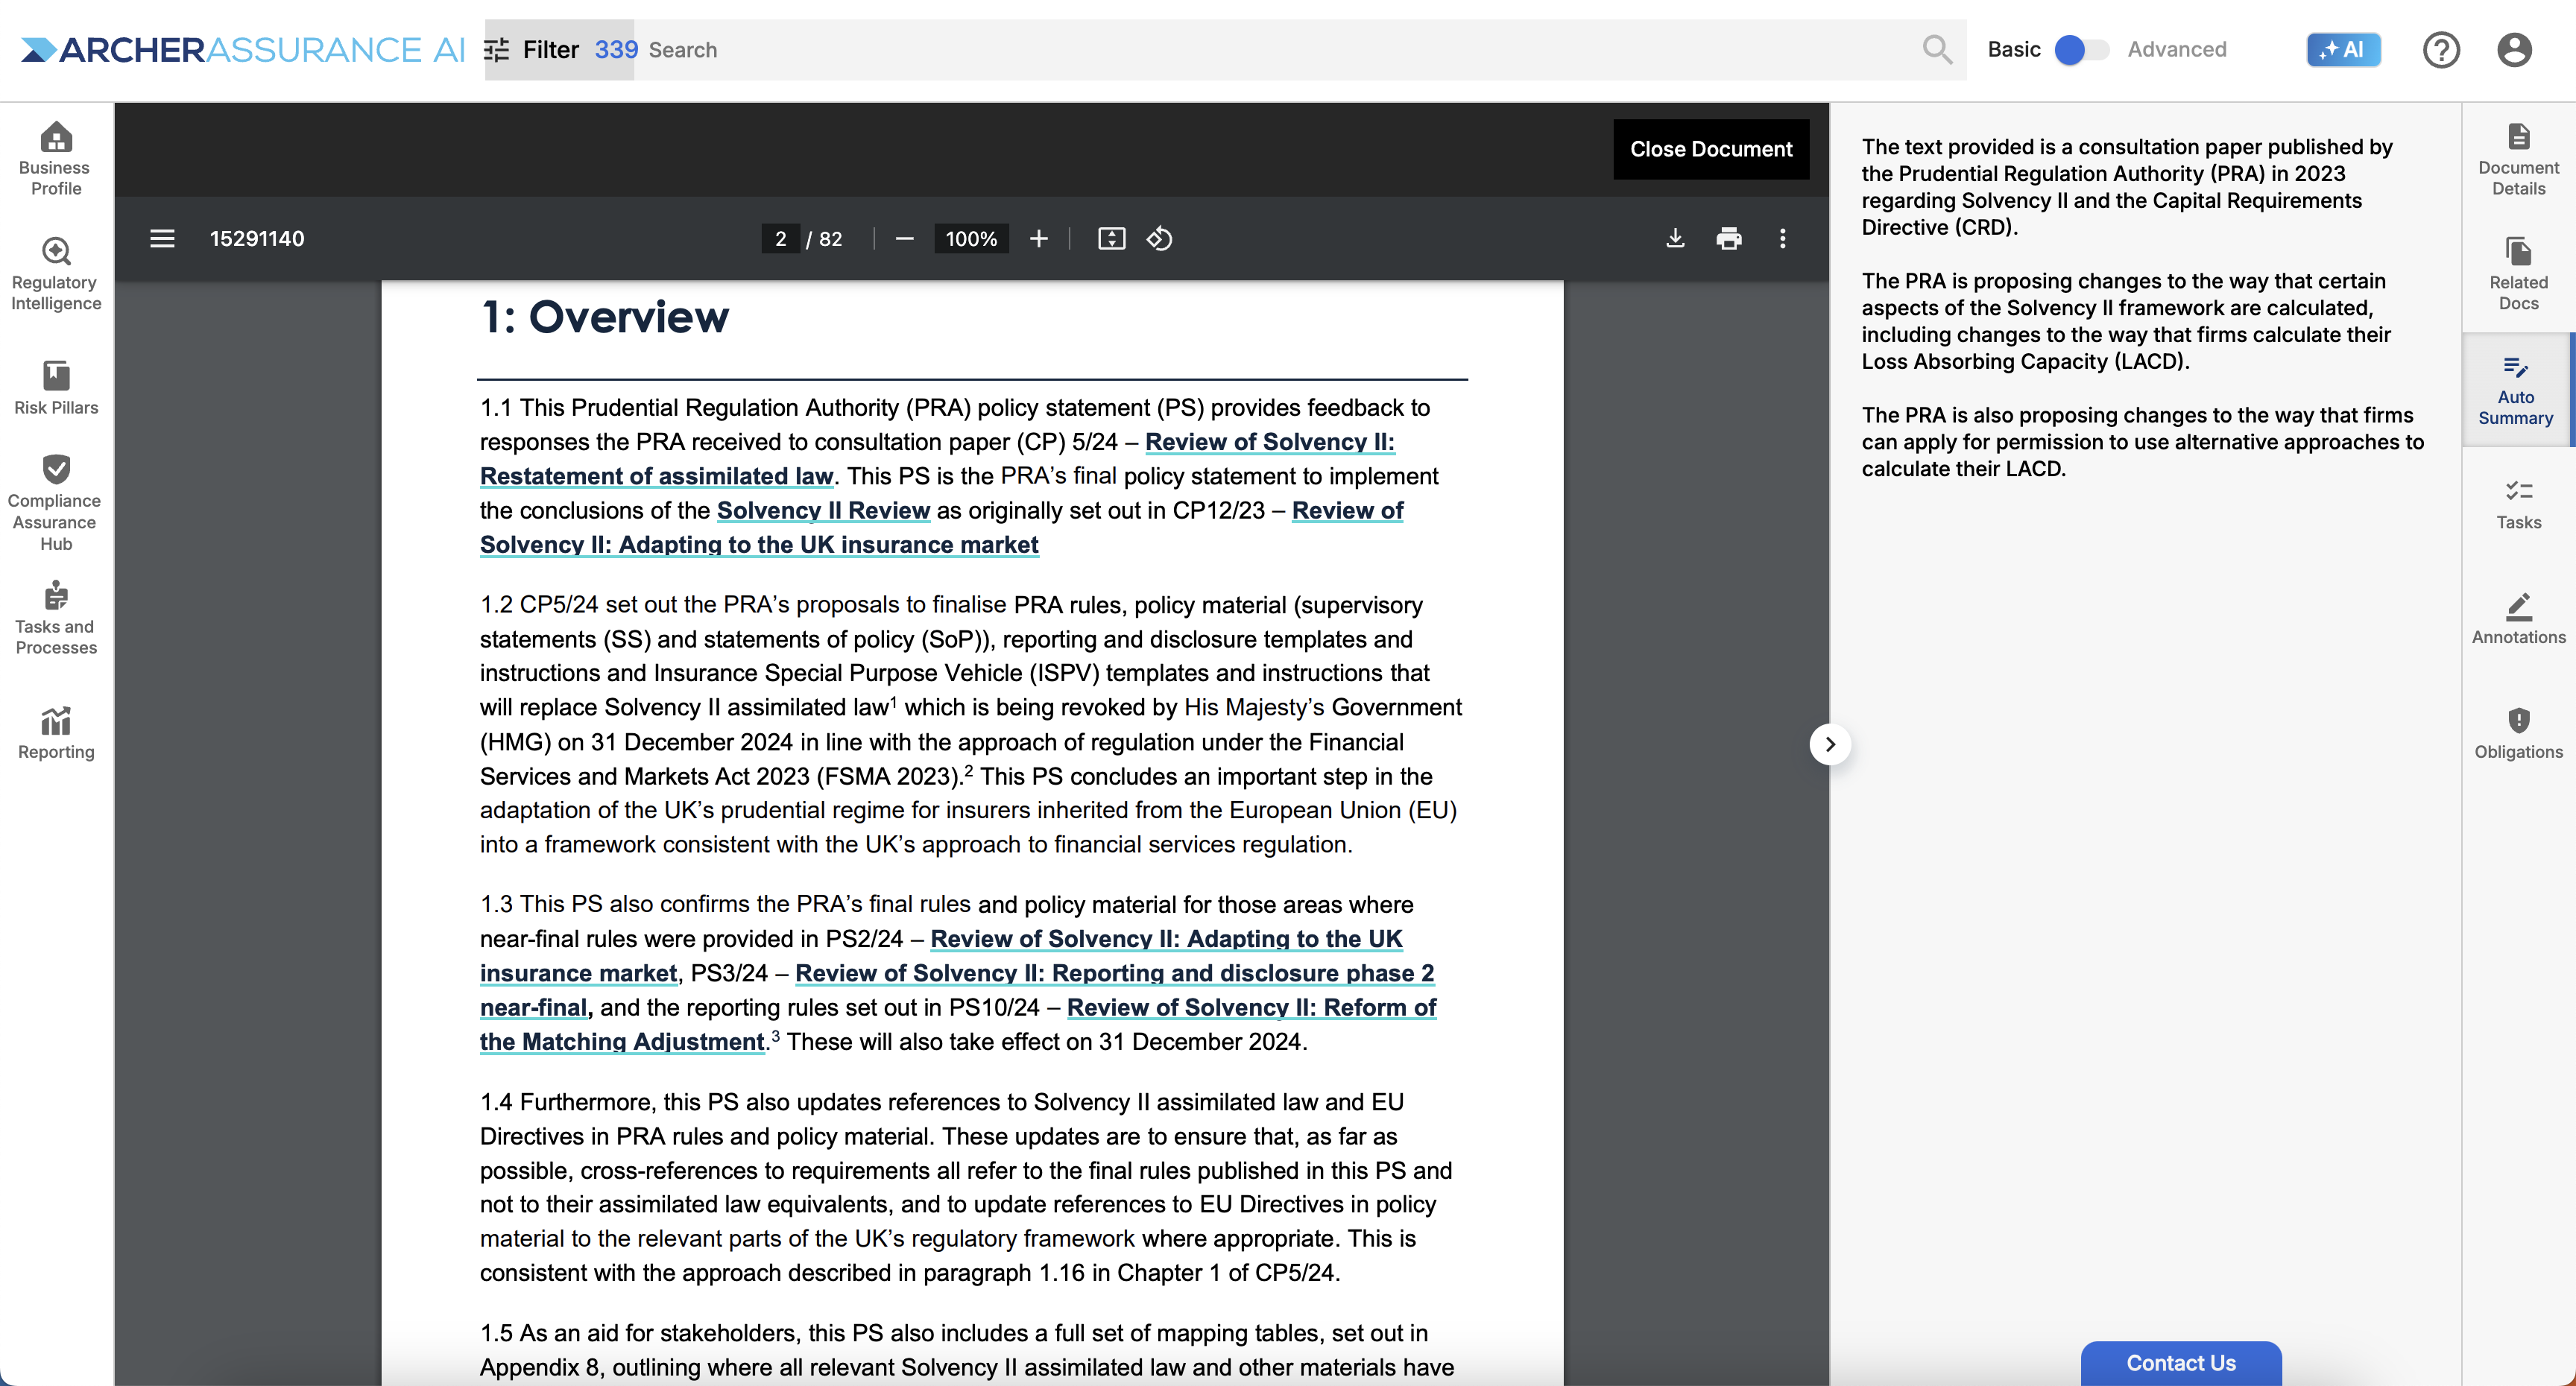Open the Document Details tab
The image size is (2576, 1386).
(x=2518, y=159)
